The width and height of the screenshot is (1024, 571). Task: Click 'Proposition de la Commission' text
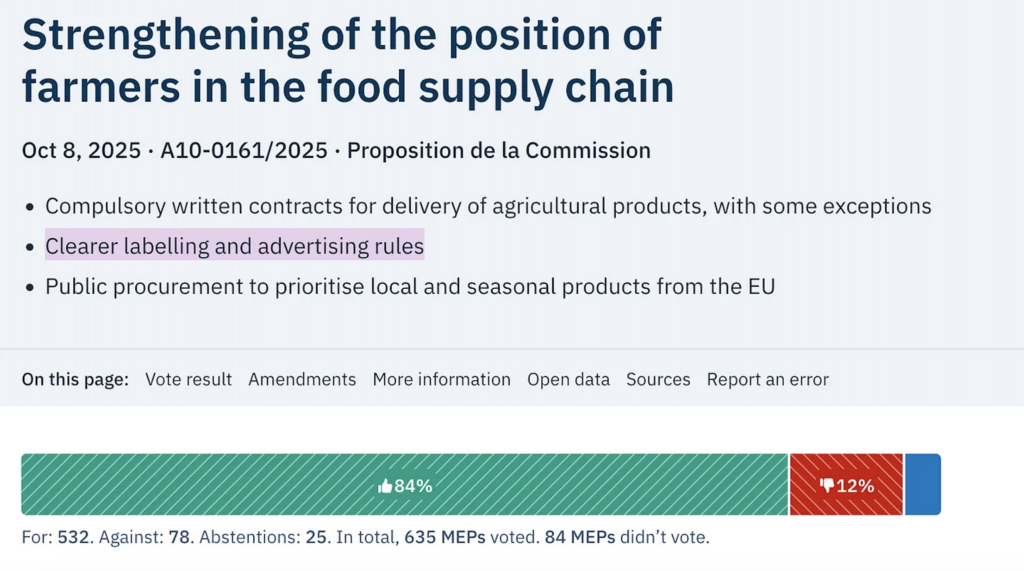[498, 151]
